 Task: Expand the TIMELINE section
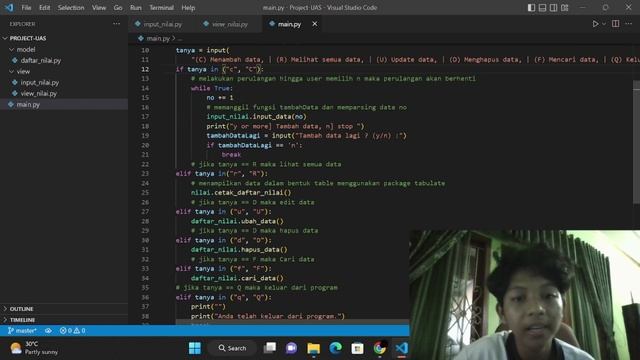(x=64, y=320)
